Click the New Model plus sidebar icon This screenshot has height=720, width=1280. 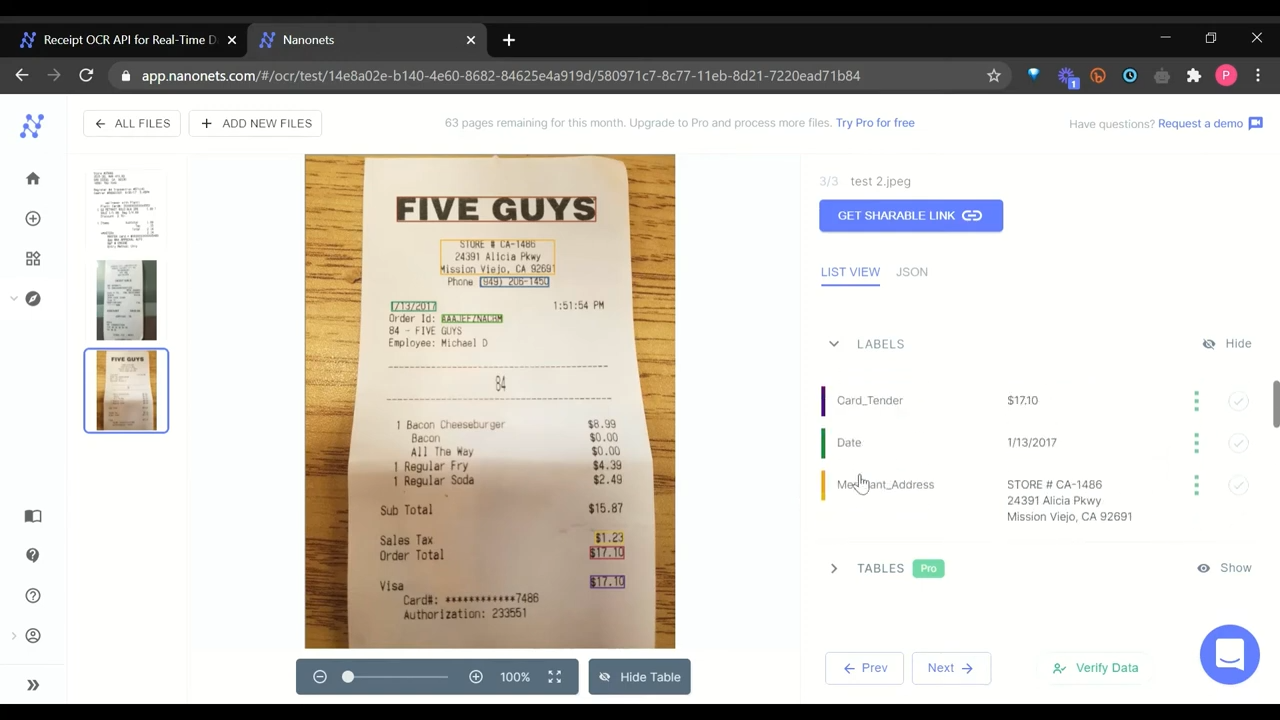[33, 218]
